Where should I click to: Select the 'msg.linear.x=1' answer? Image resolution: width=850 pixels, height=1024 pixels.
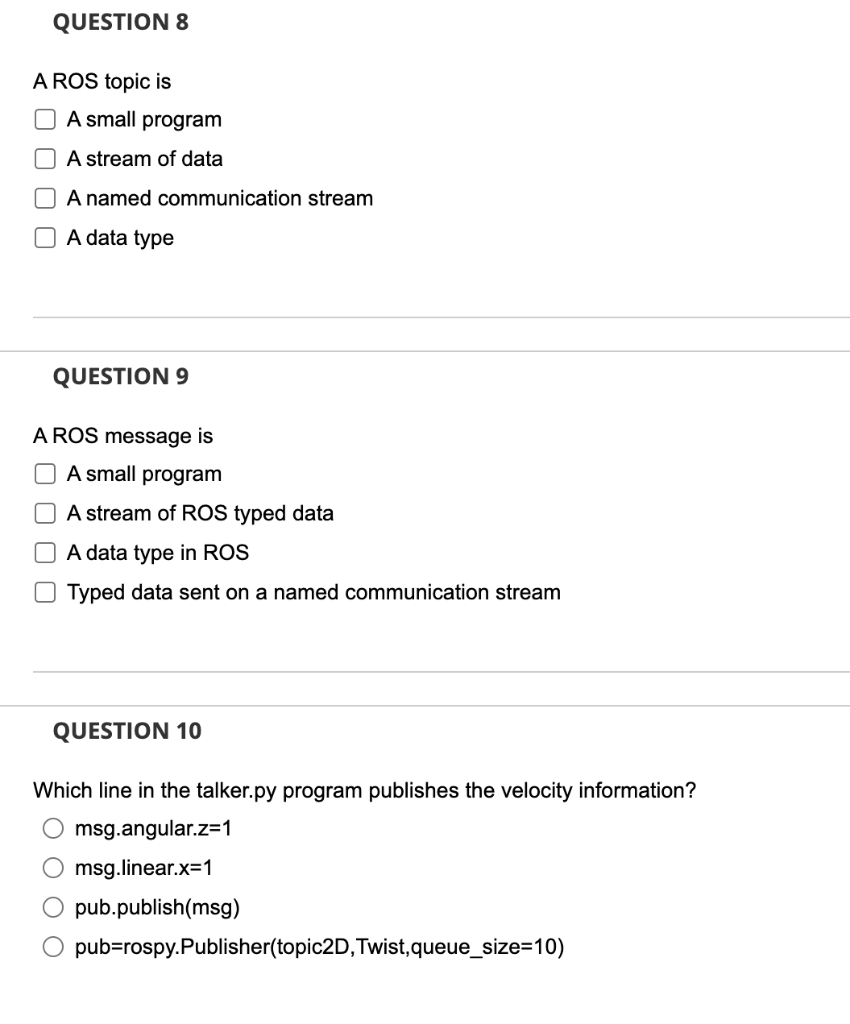[54, 867]
